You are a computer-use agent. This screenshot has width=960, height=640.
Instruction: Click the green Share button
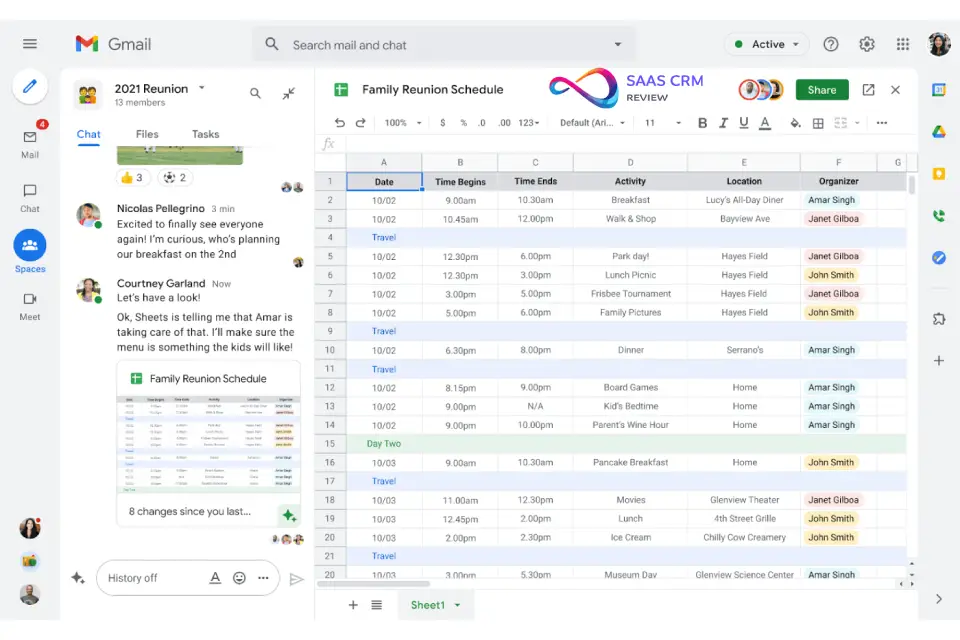822,90
